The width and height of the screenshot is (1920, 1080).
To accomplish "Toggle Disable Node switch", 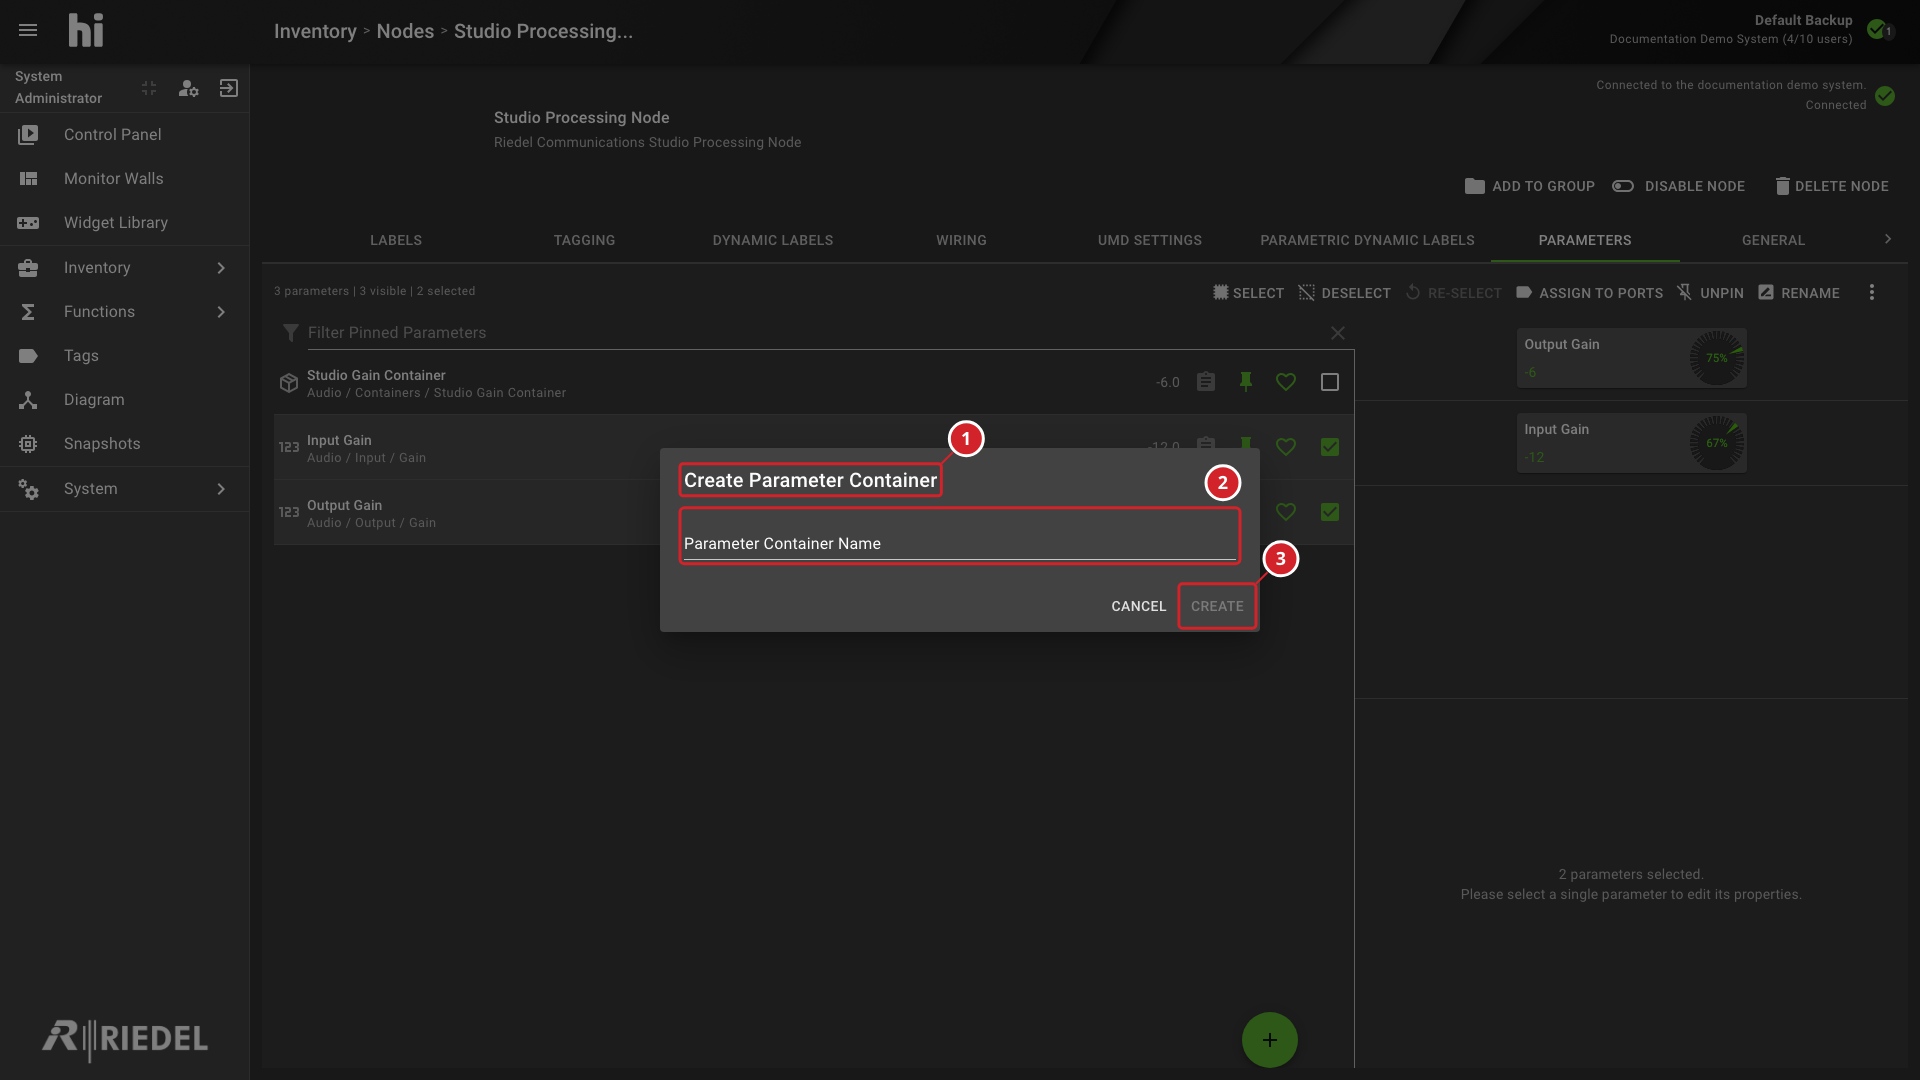I will (1679, 186).
